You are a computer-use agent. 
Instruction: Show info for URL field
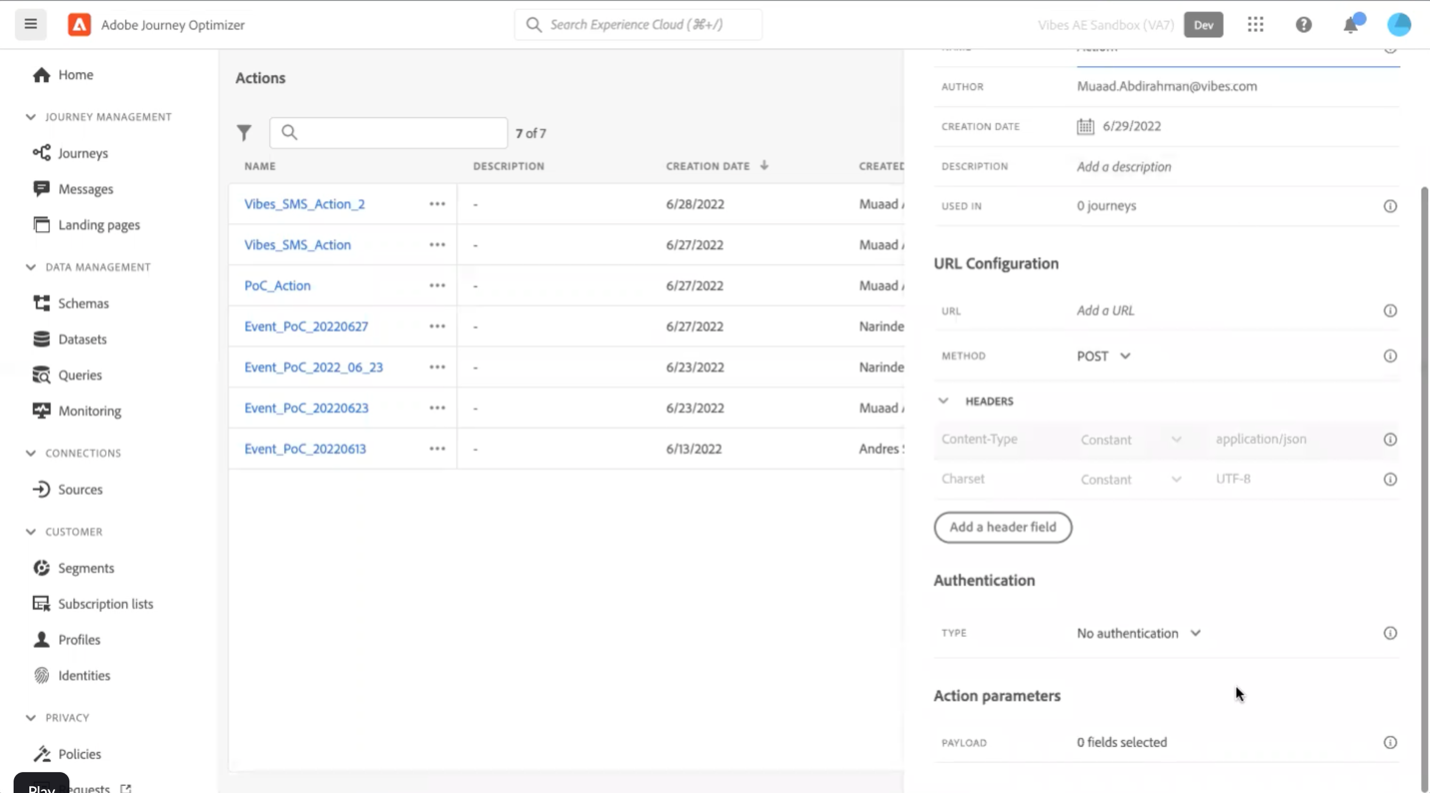pyautogui.click(x=1390, y=311)
